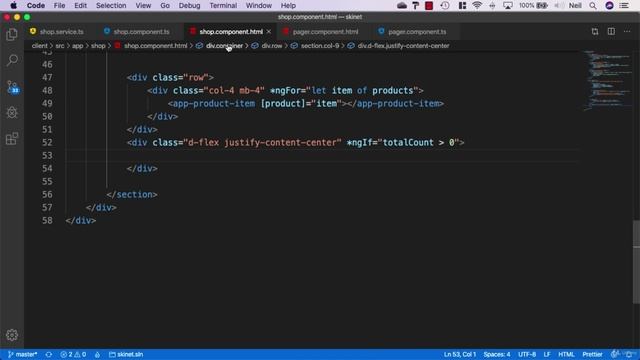
Task: Click the Time Machine icon in menu bar
Action: (x=445, y=6)
